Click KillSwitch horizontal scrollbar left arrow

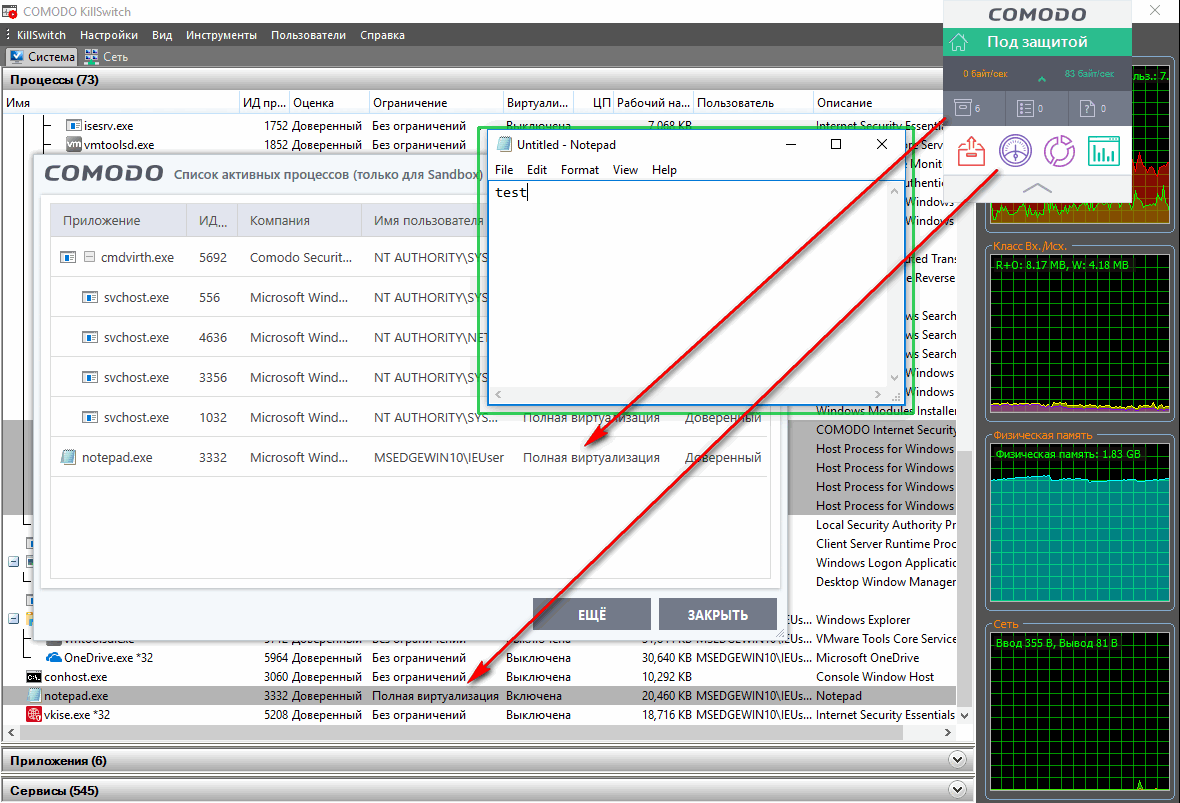pyautogui.click(x=11, y=732)
